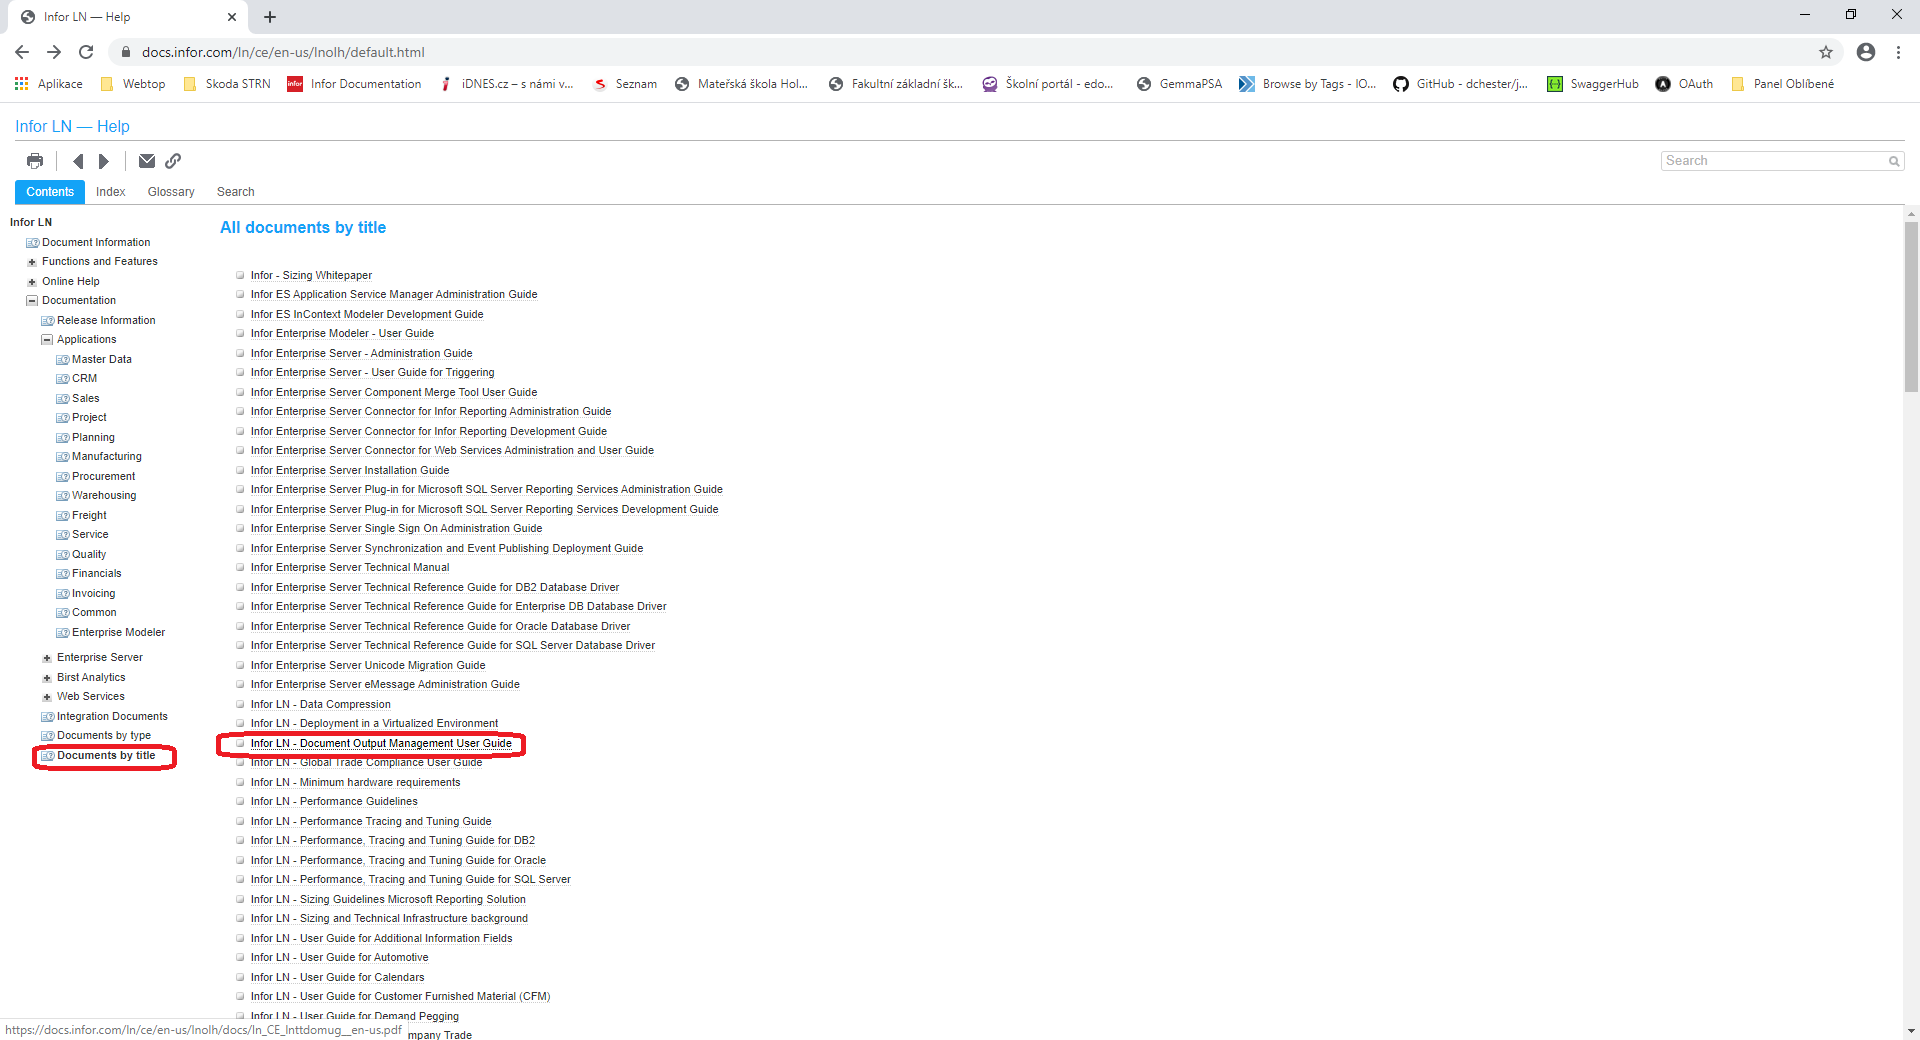The image size is (1920, 1040).
Task: Click scrollbar down arrow at bottom
Action: (x=1911, y=1030)
